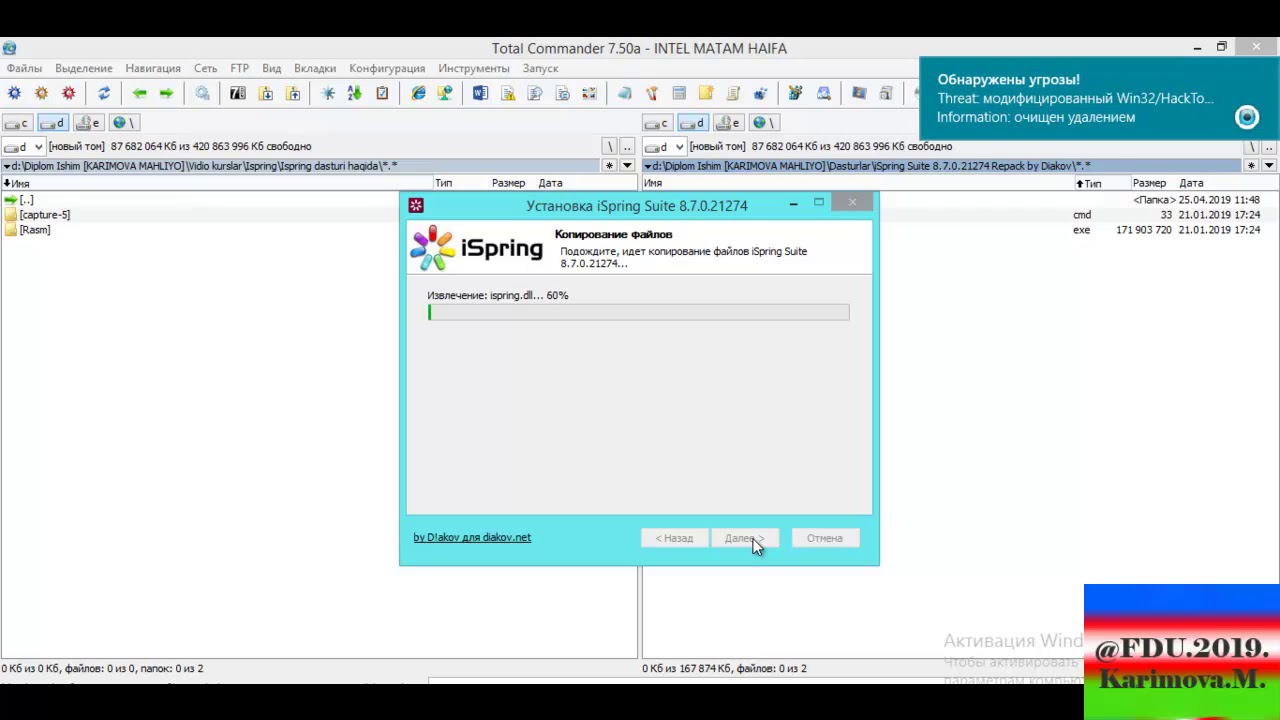Click the orange gear toolbar icon
1280x720 pixels.
point(41,93)
